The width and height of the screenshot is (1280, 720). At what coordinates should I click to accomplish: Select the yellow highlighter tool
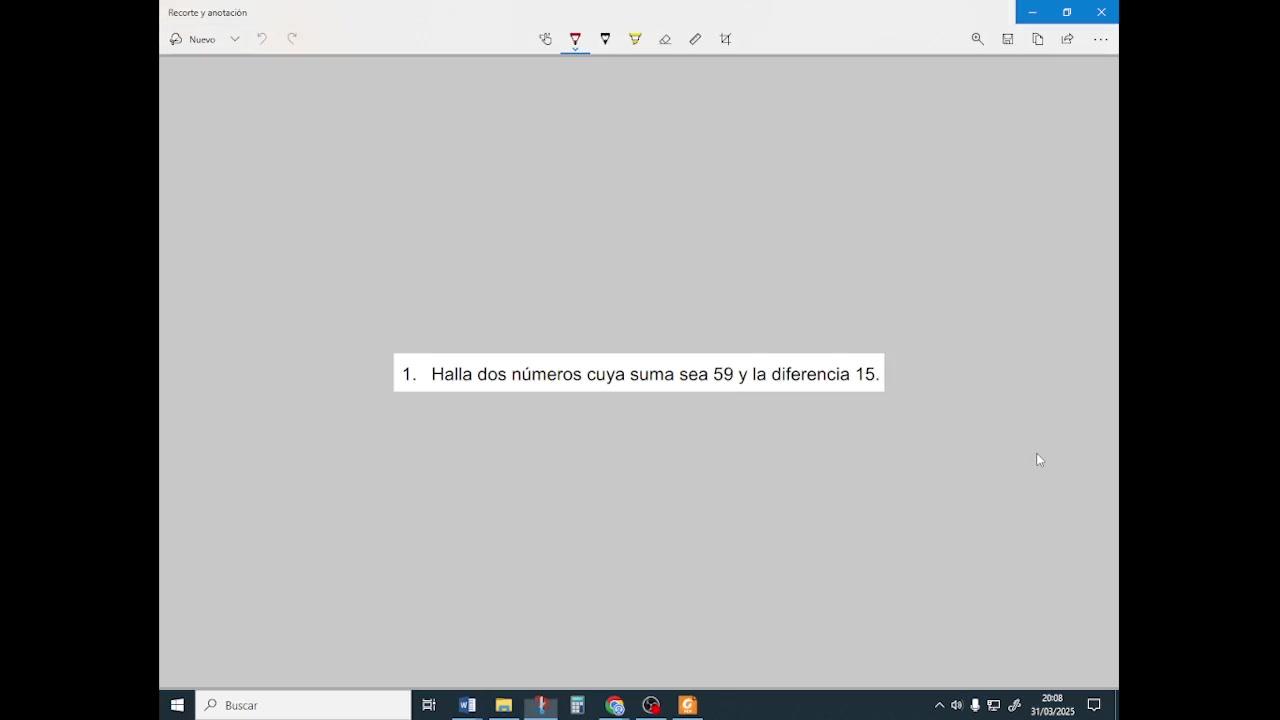[x=635, y=39]
